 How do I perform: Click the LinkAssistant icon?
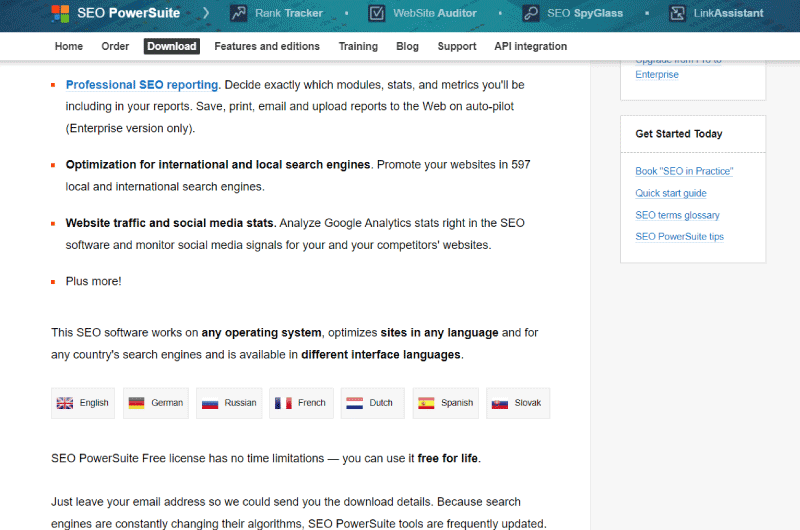[x=677, y=13]
